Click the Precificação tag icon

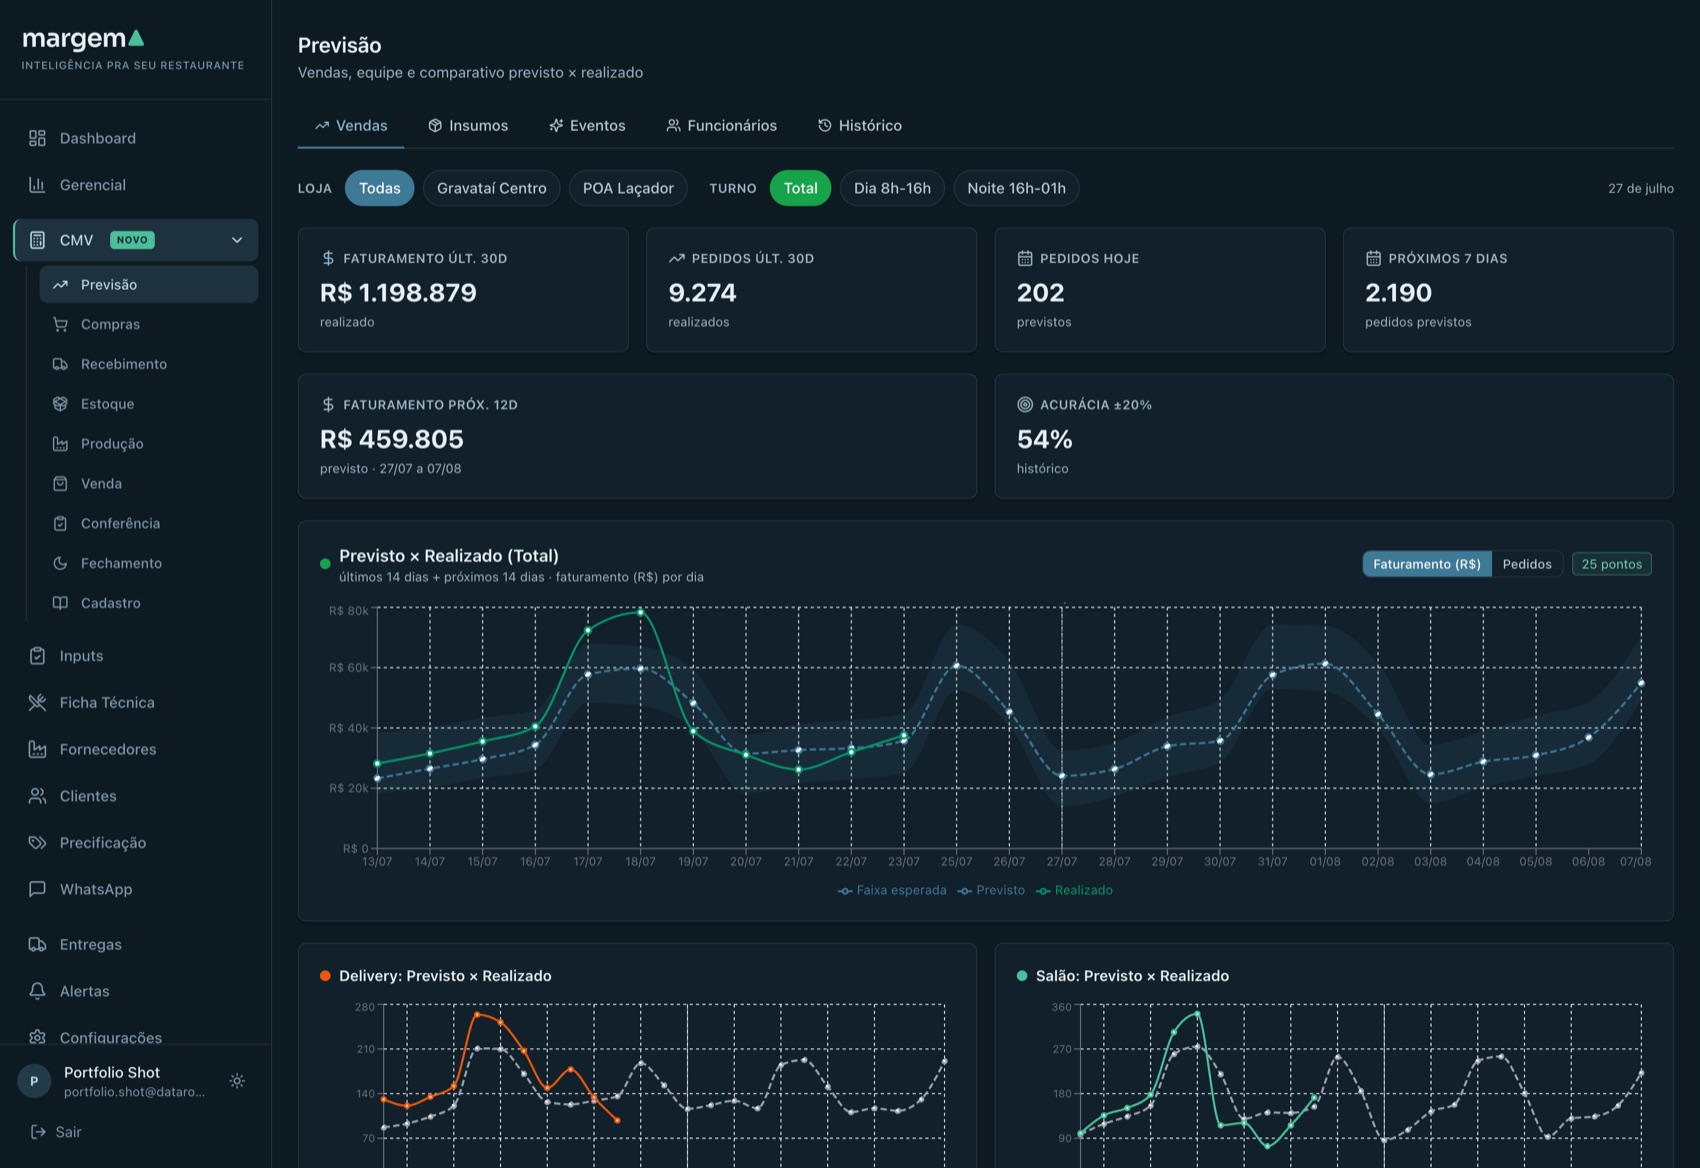click(37, 842)
